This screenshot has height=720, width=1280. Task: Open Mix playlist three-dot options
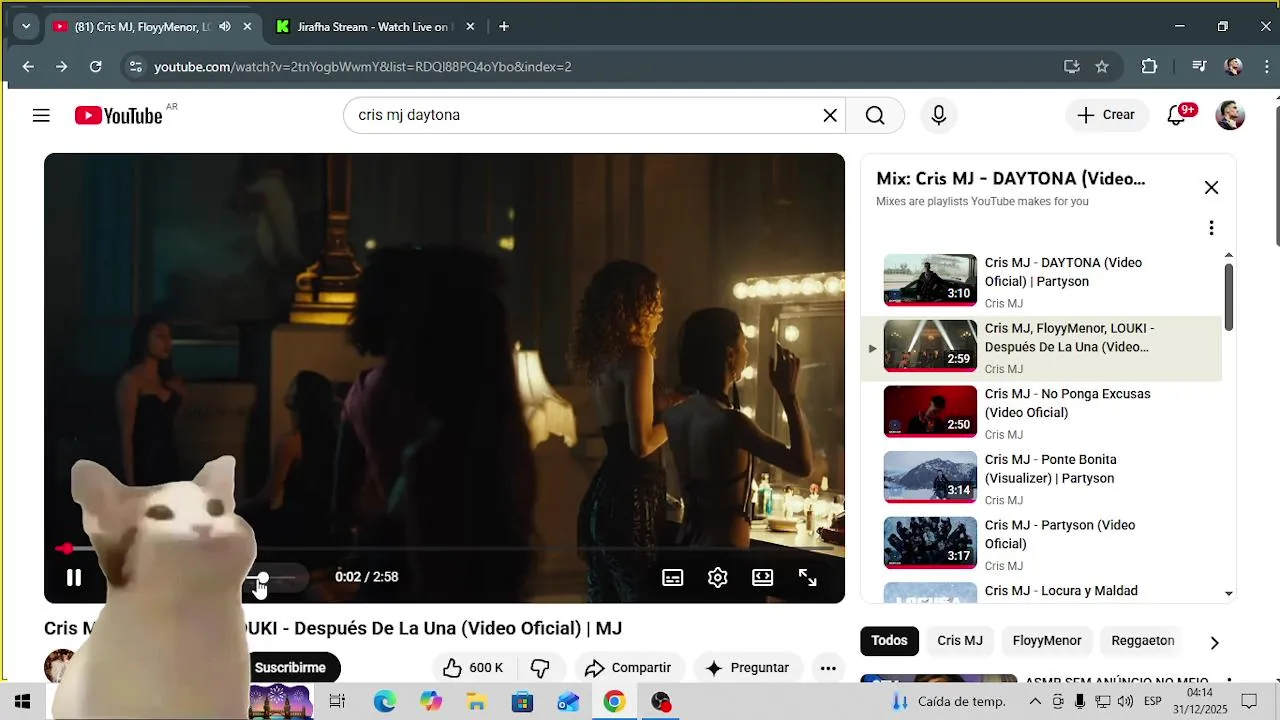[1211, 228]
